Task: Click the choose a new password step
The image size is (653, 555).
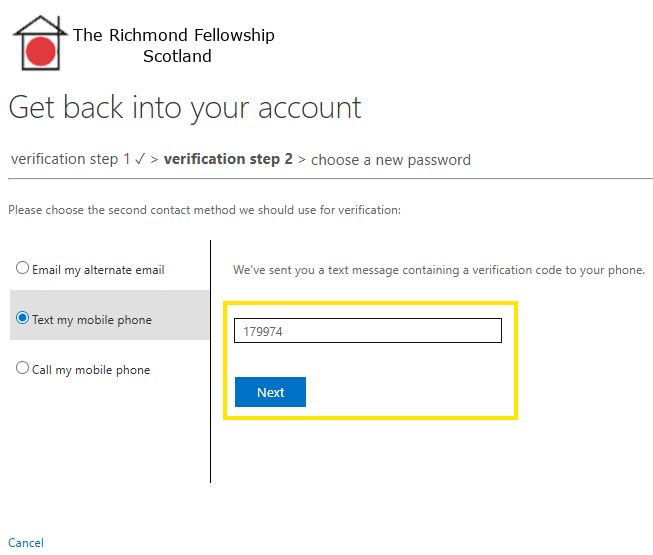Action: tap(391, 159)
